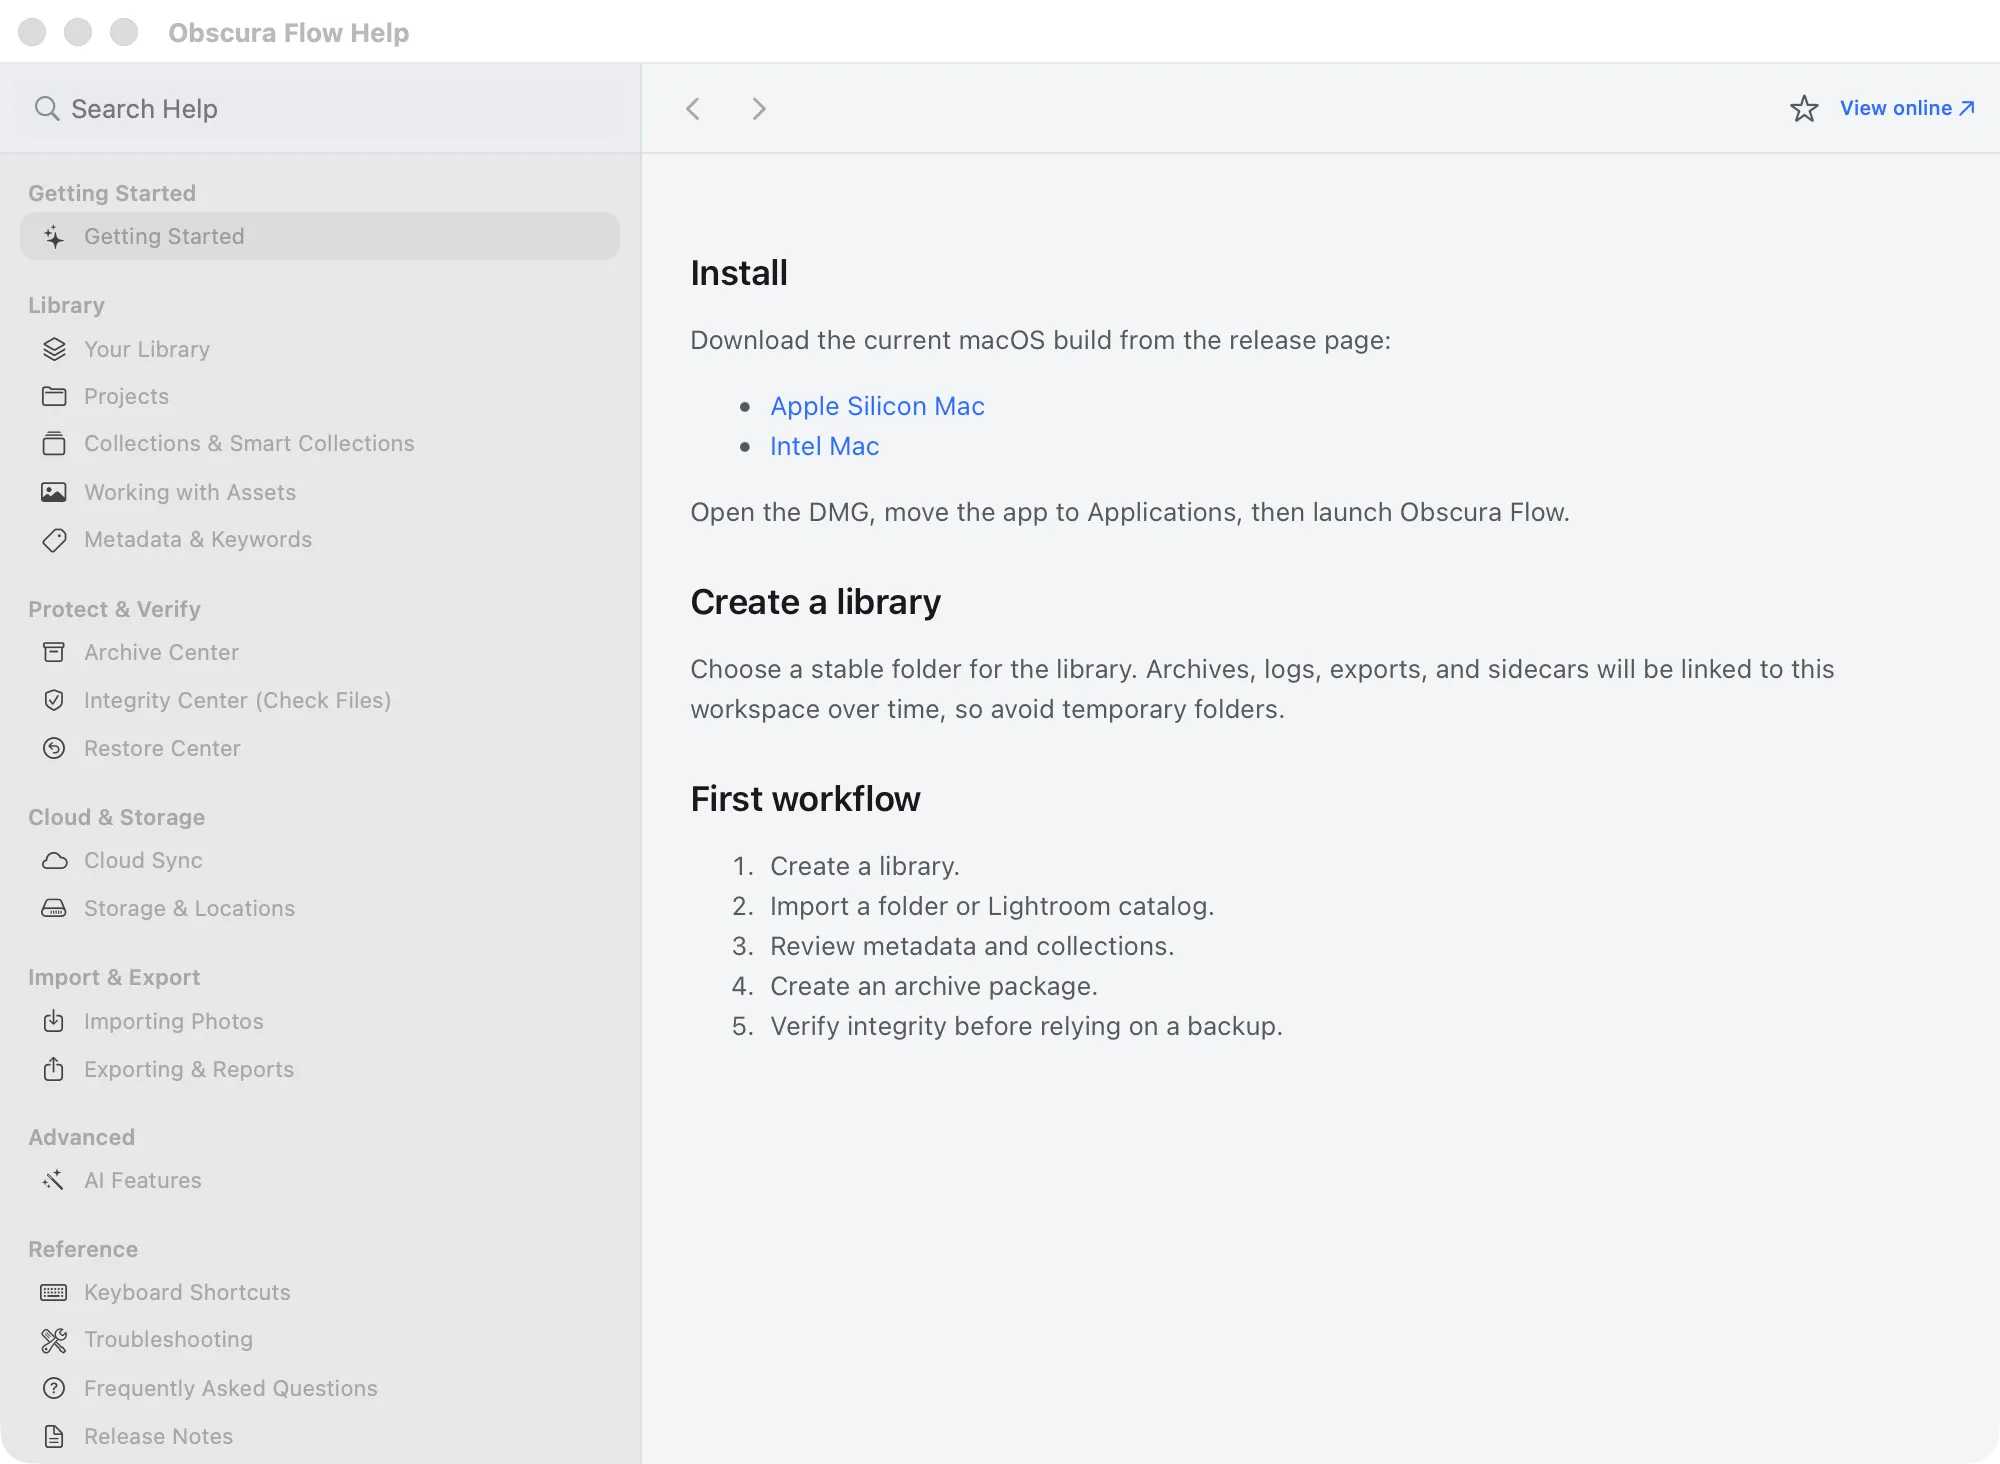Click the cloud icon for Cloud Sync
The image size is (2000, 1464).
[54, 861]
